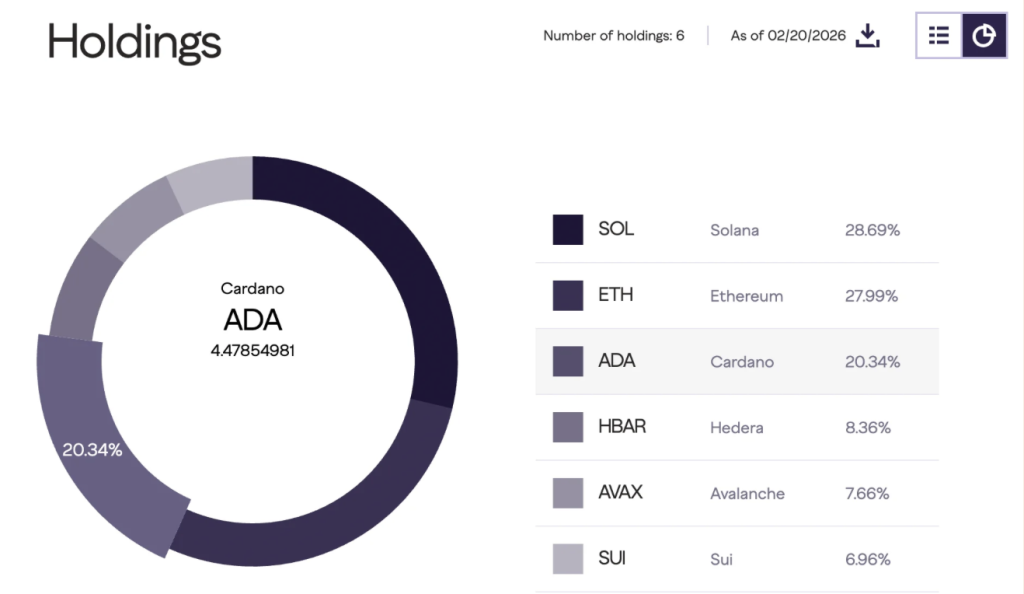Select the Solana row in legend
The image size is (1024, 594).
coord(734,230)
